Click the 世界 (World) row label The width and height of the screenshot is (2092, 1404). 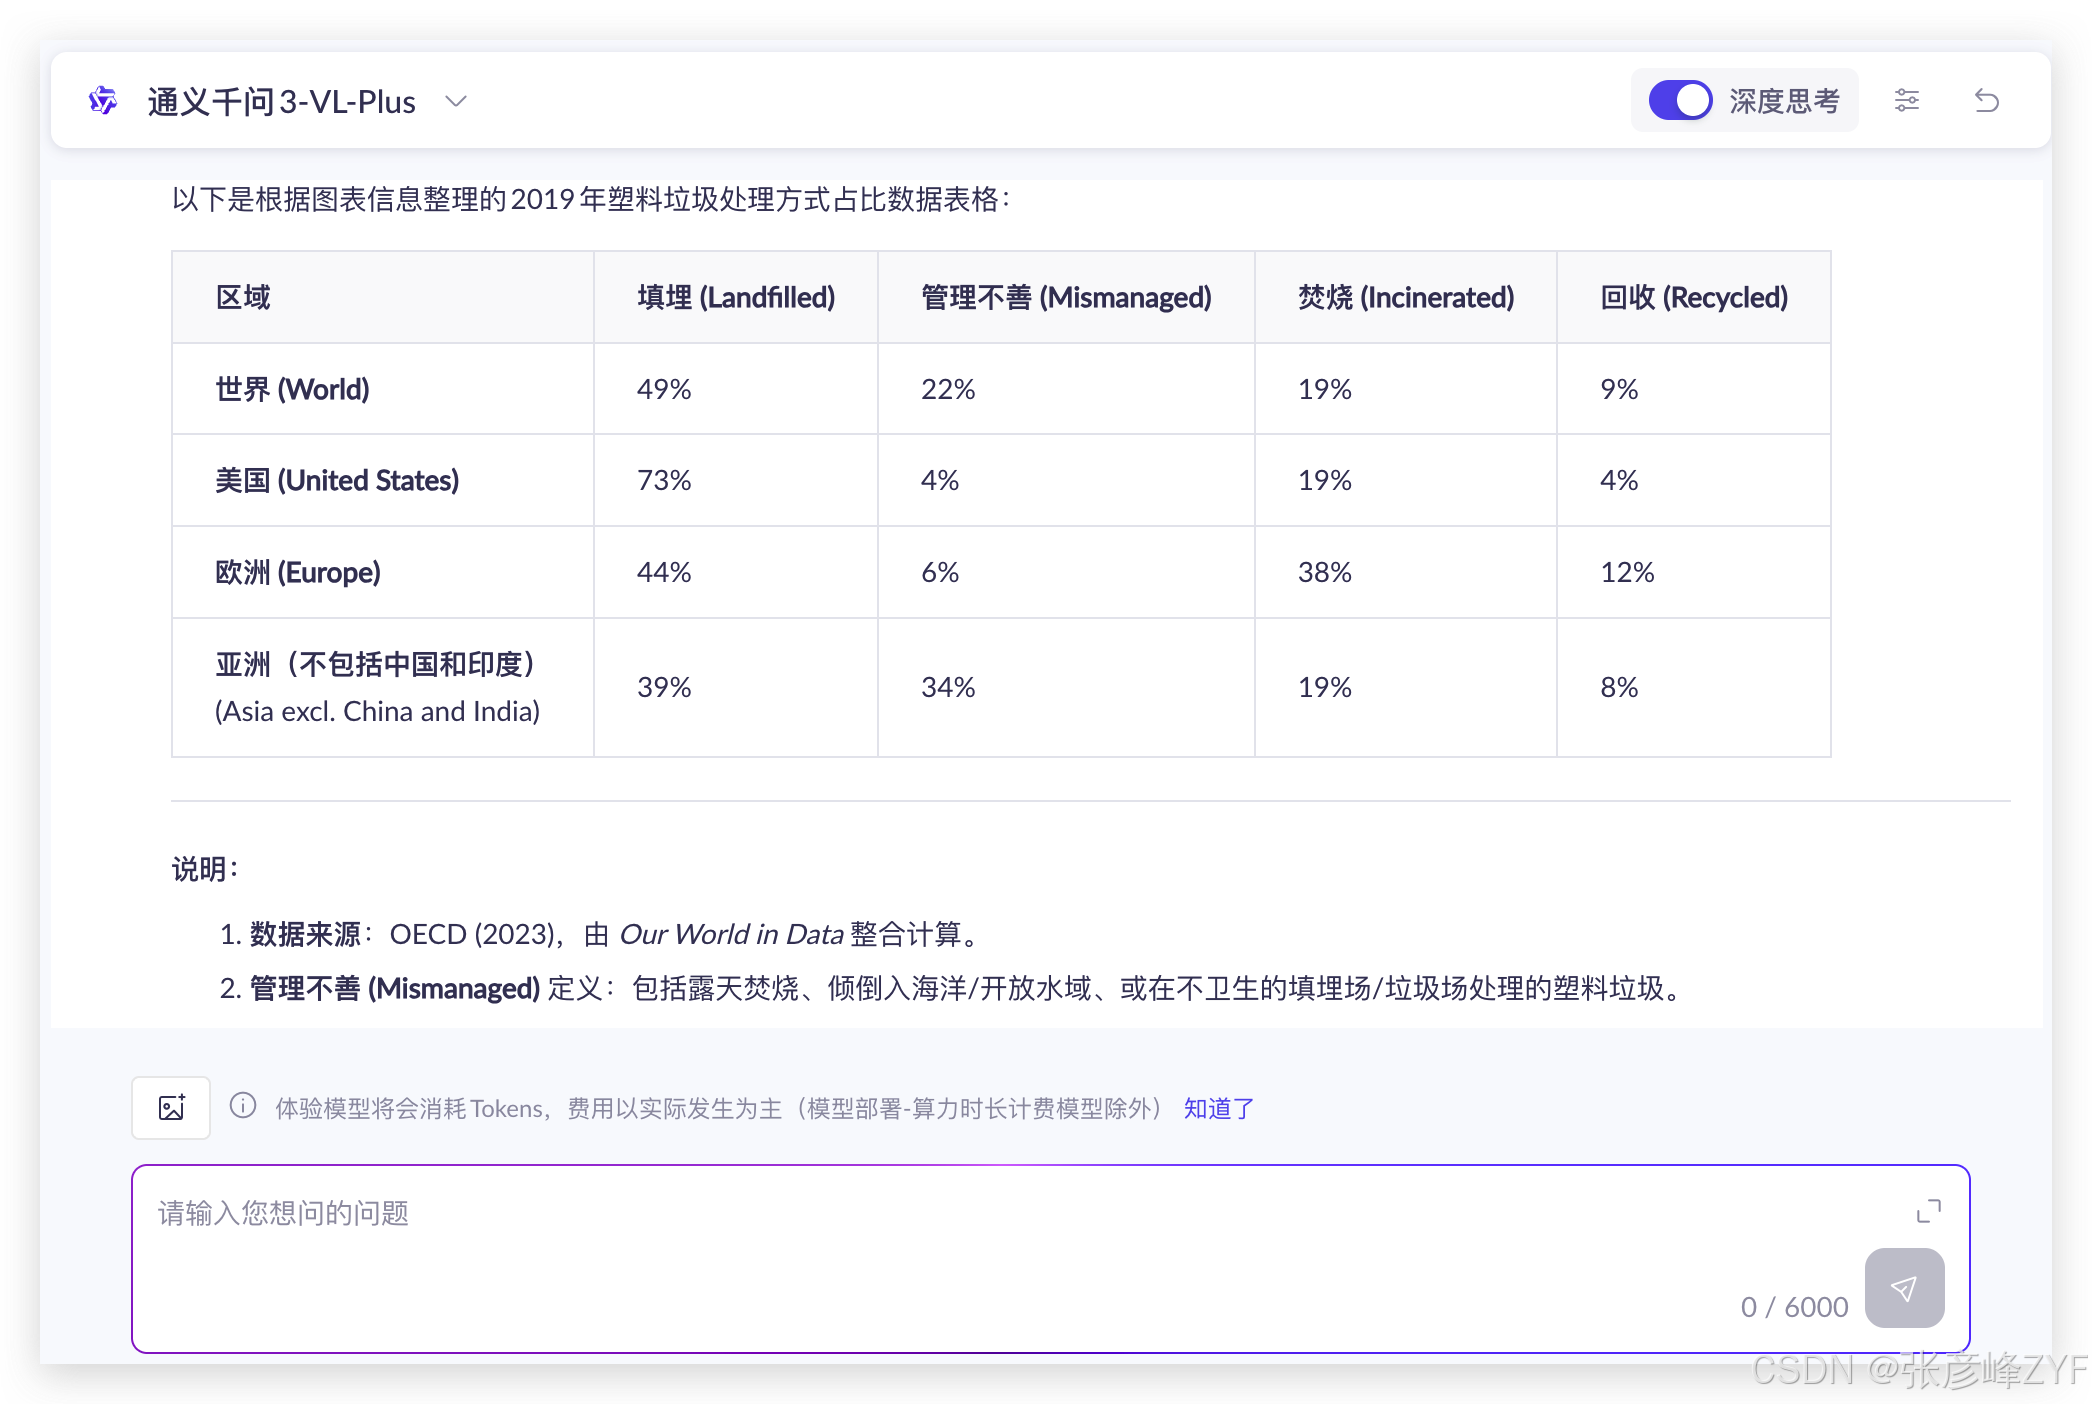tap(292, 389)
